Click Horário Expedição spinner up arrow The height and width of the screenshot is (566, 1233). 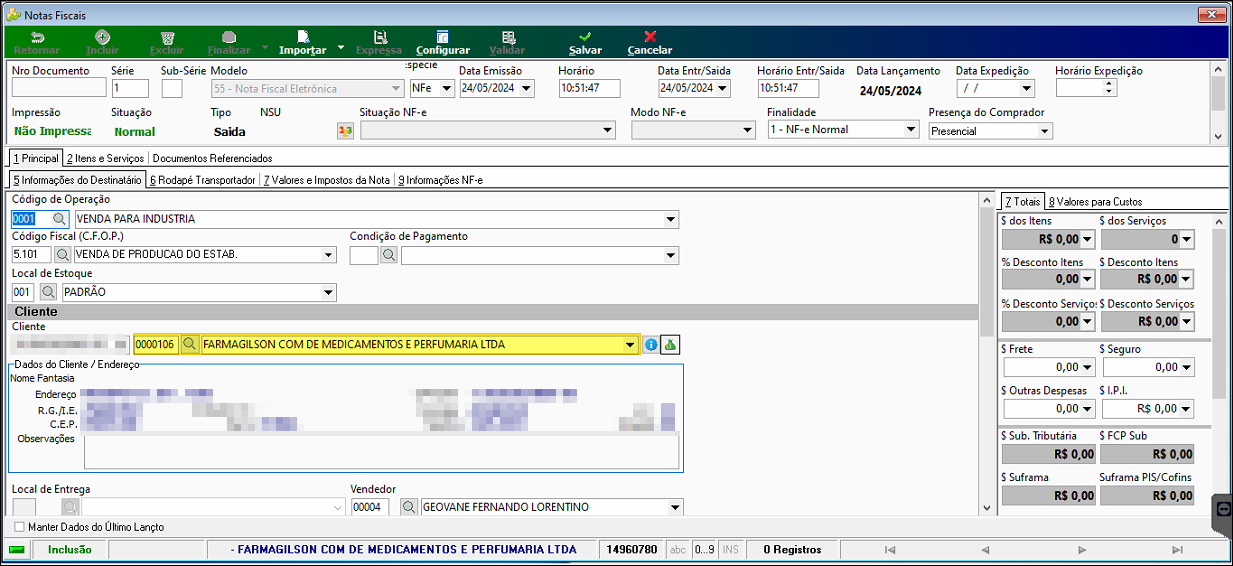pos(1108,84)
